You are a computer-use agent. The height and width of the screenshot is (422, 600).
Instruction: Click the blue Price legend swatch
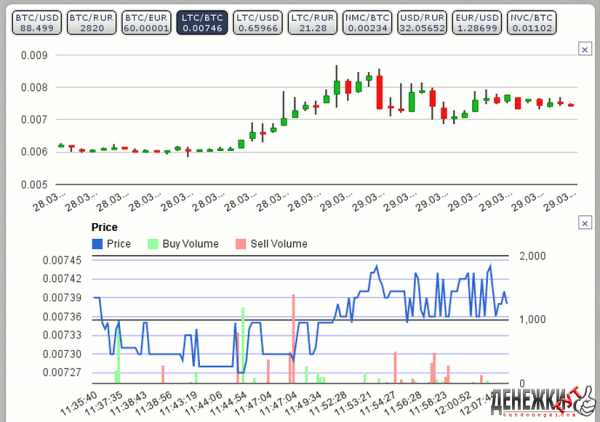tap(97, 244)
